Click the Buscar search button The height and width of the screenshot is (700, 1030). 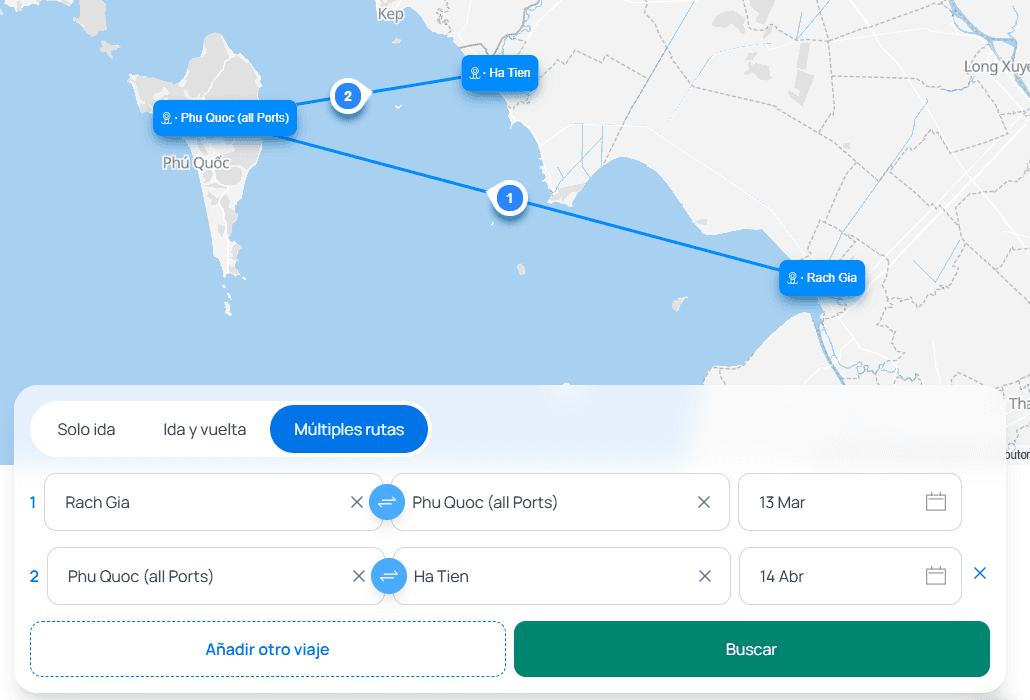(751, 650)
